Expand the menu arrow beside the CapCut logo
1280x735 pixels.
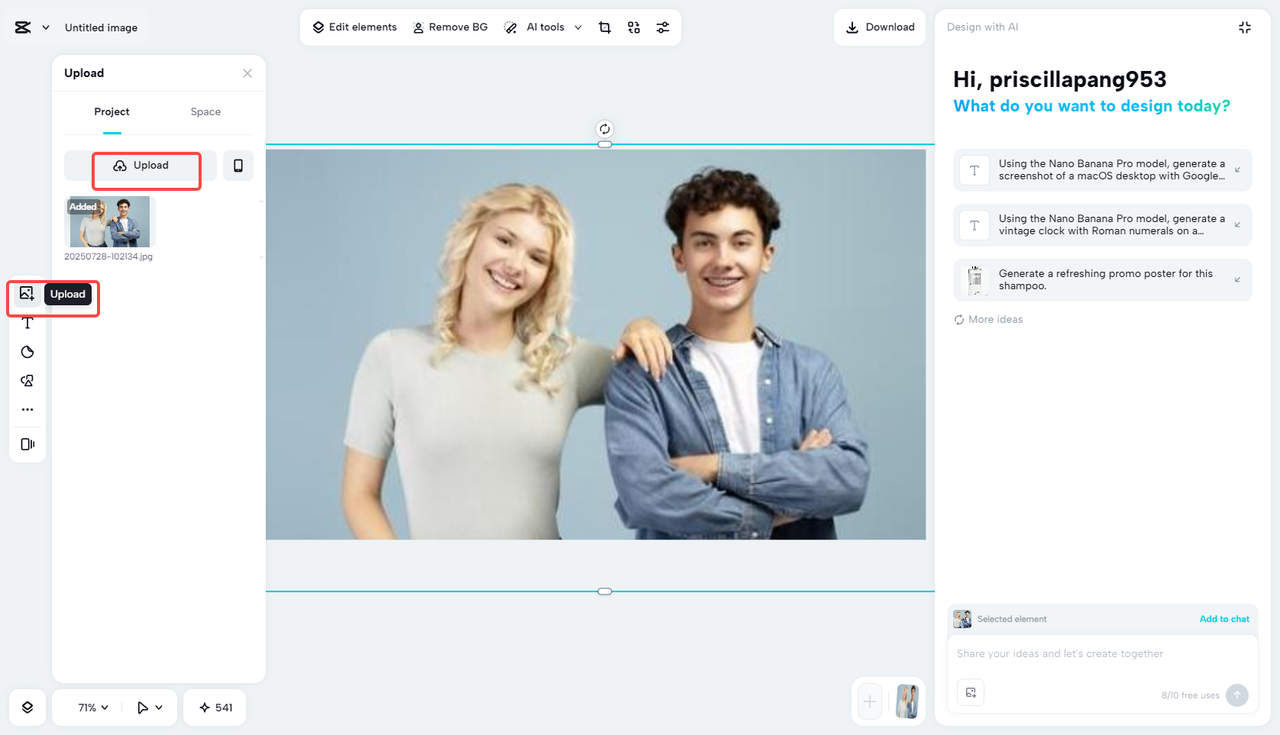coord(45,28)
